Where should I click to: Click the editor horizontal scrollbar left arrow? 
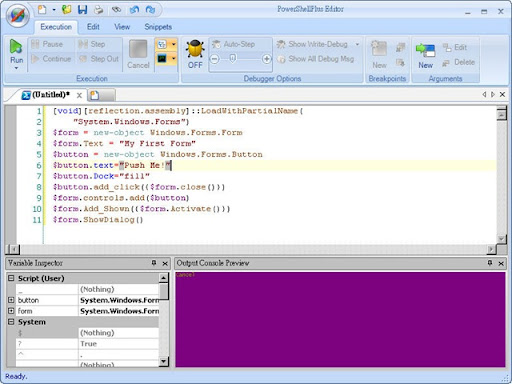(x=14, y=249)
